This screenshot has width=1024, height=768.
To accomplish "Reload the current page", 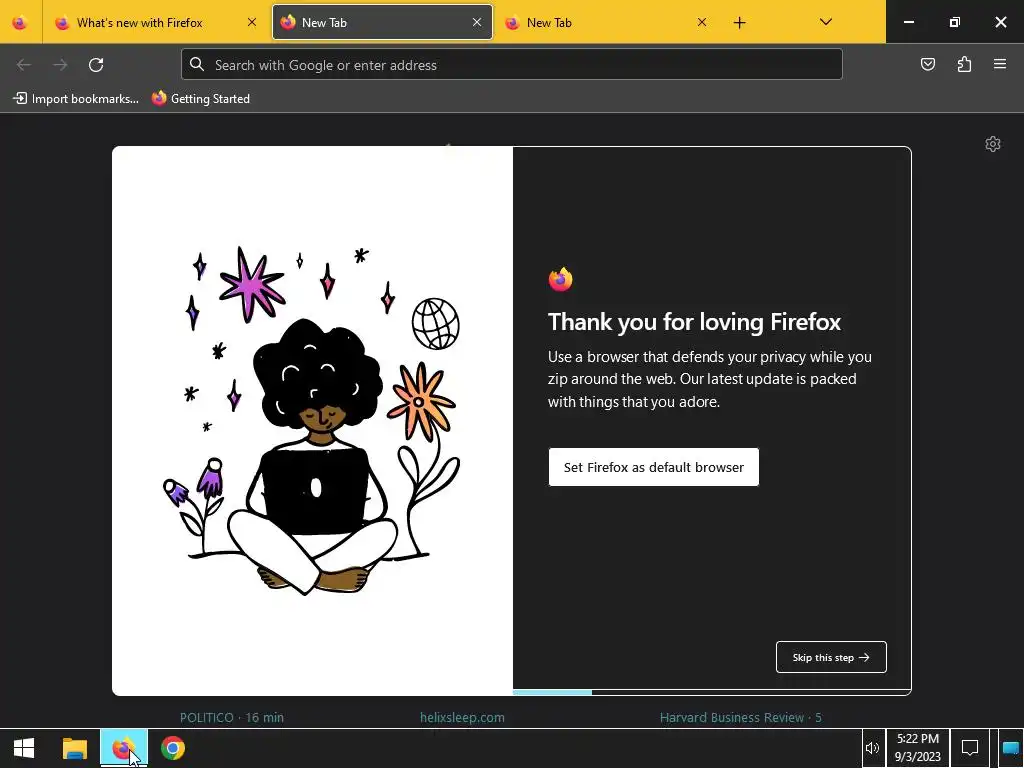I will [x=96, y=65].
